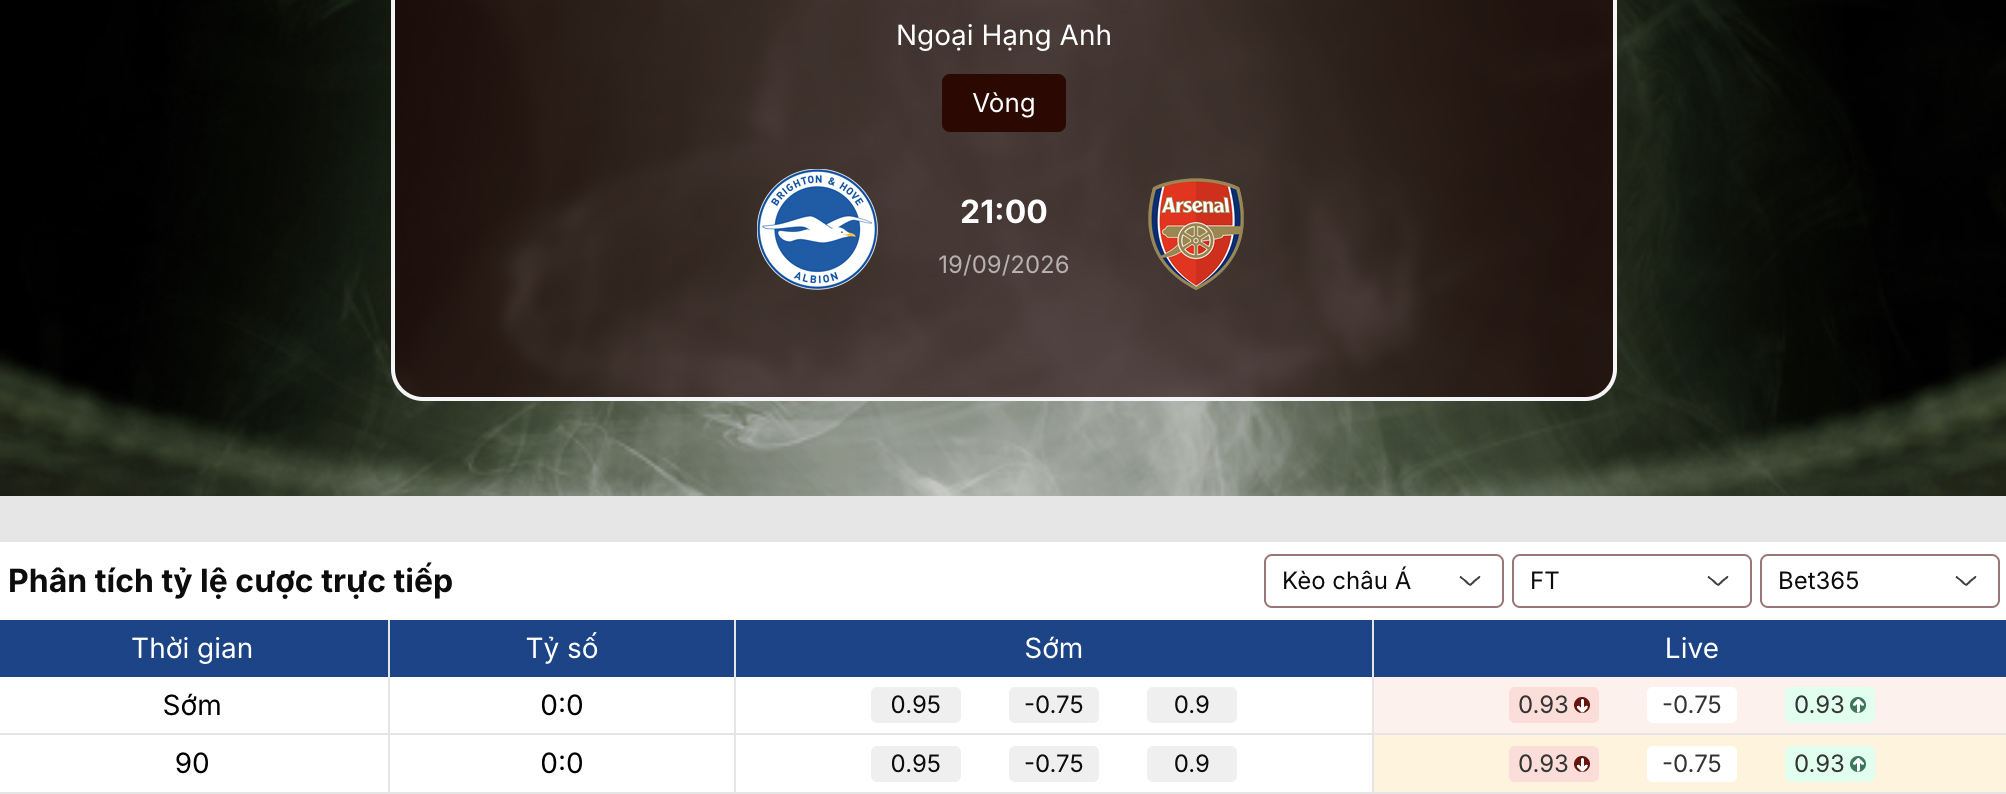Click the red down arrow in Sớm row Live odds

click(1582, 705)
